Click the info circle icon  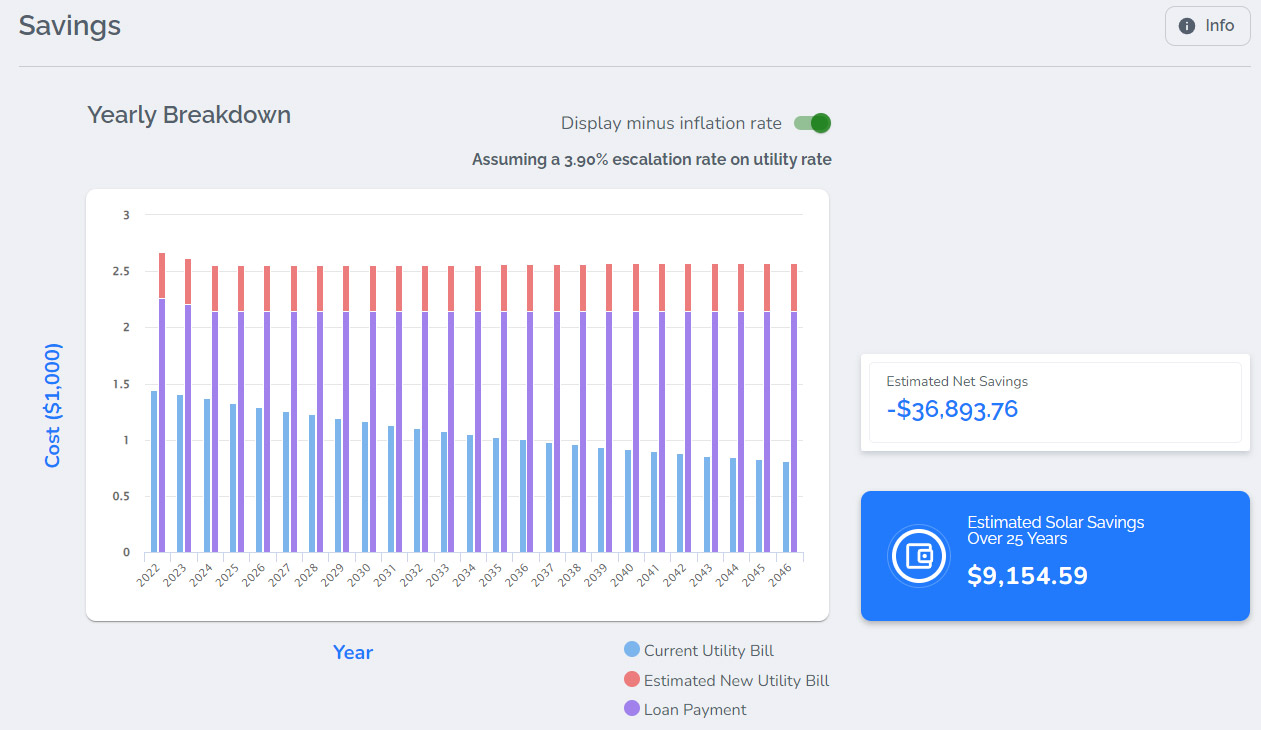1187,26
